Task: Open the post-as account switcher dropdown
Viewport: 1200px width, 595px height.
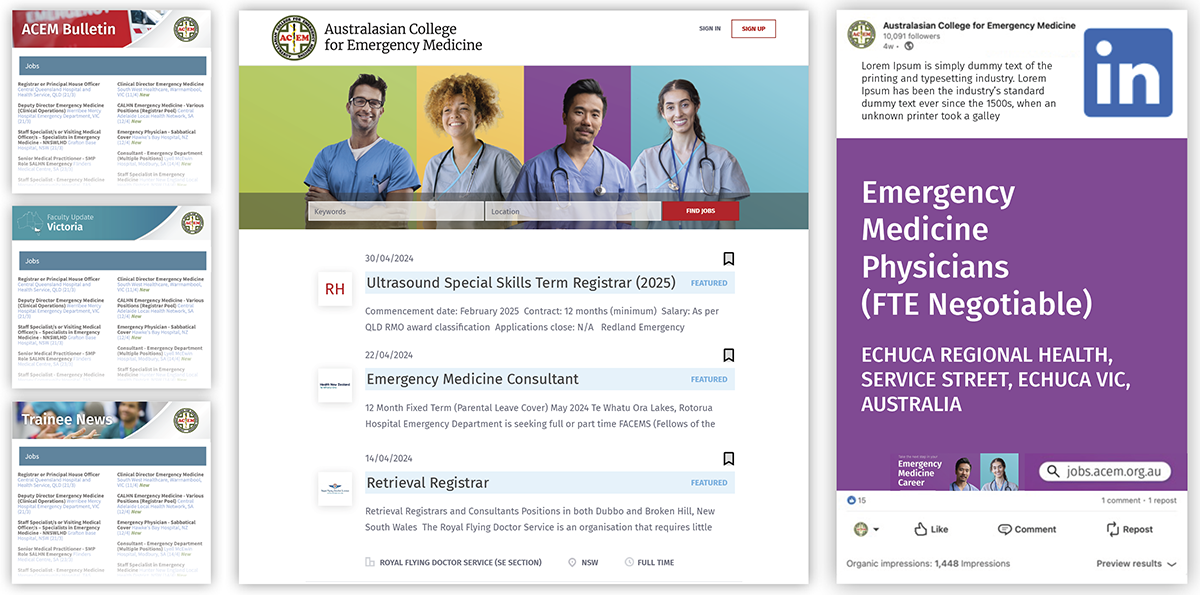Action: (x=866, y=529)
